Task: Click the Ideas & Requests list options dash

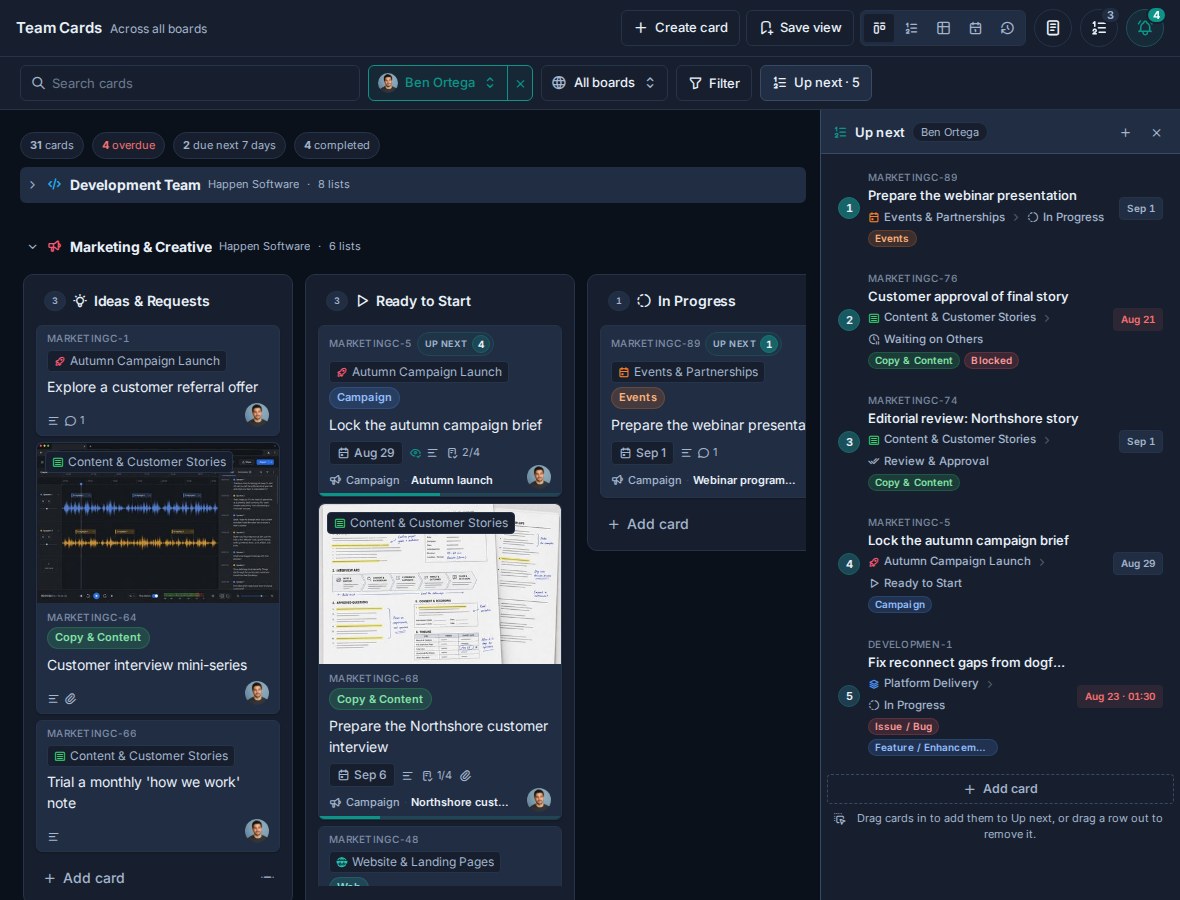Action: pyautogui.click(x=267, y=877)
